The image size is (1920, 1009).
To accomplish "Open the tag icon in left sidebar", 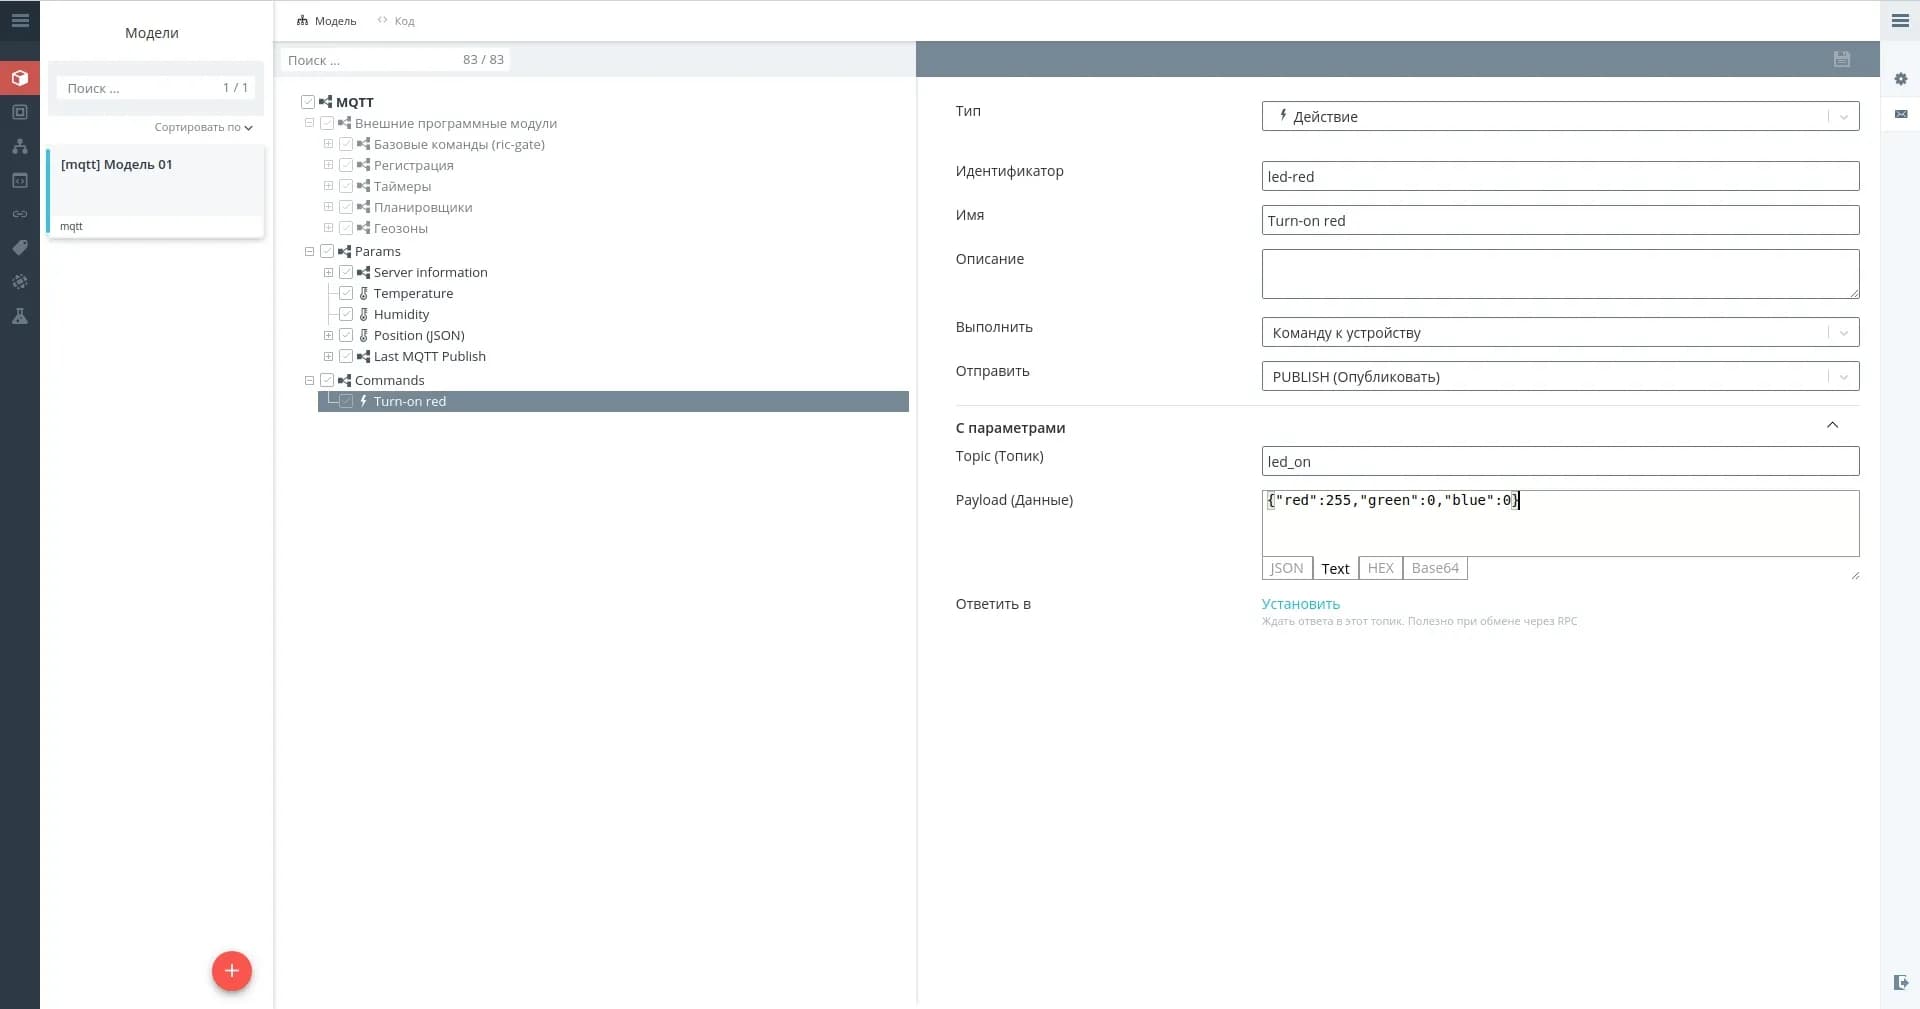I will (19, 248).
